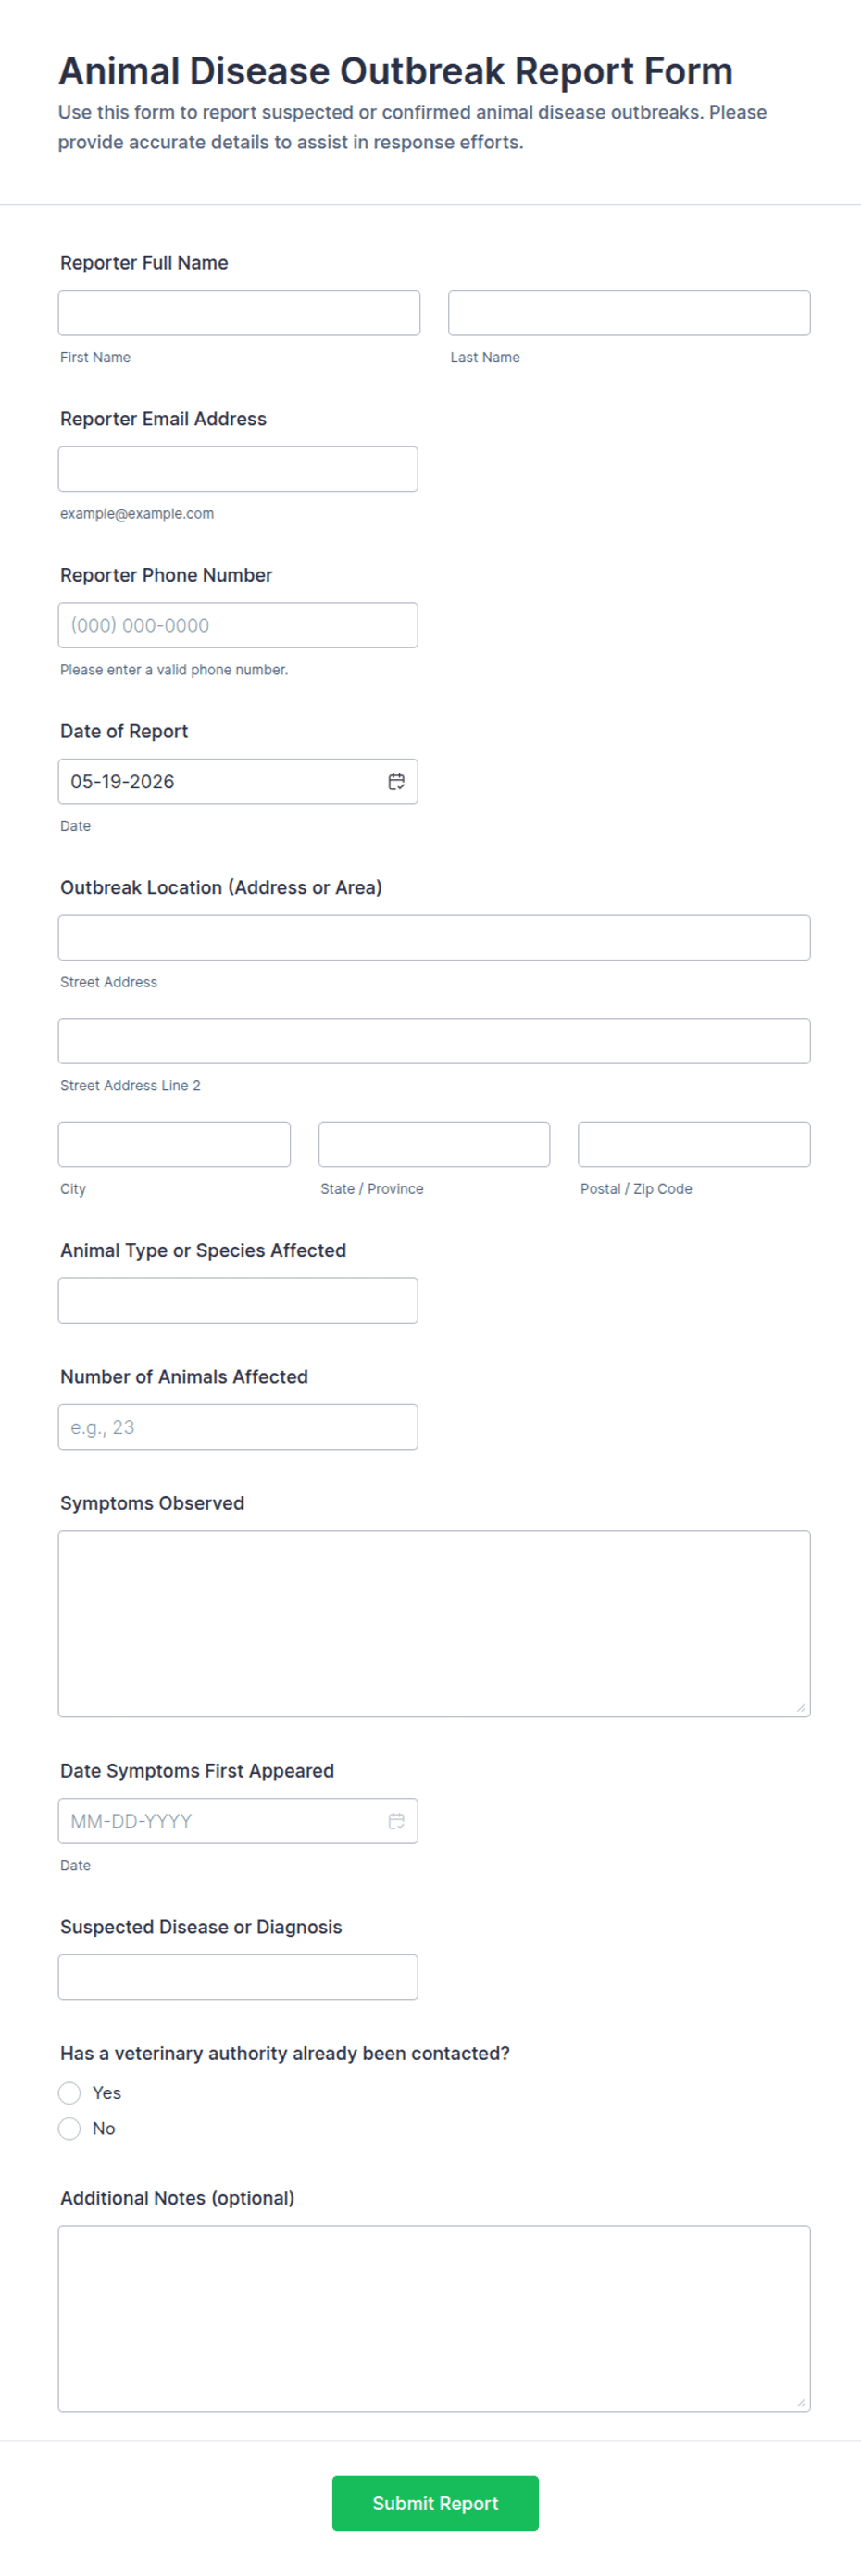Click inside the Symptoms Observed text area
Viewport: 861px width, 2576px height.
click(x=434, y=1623)
